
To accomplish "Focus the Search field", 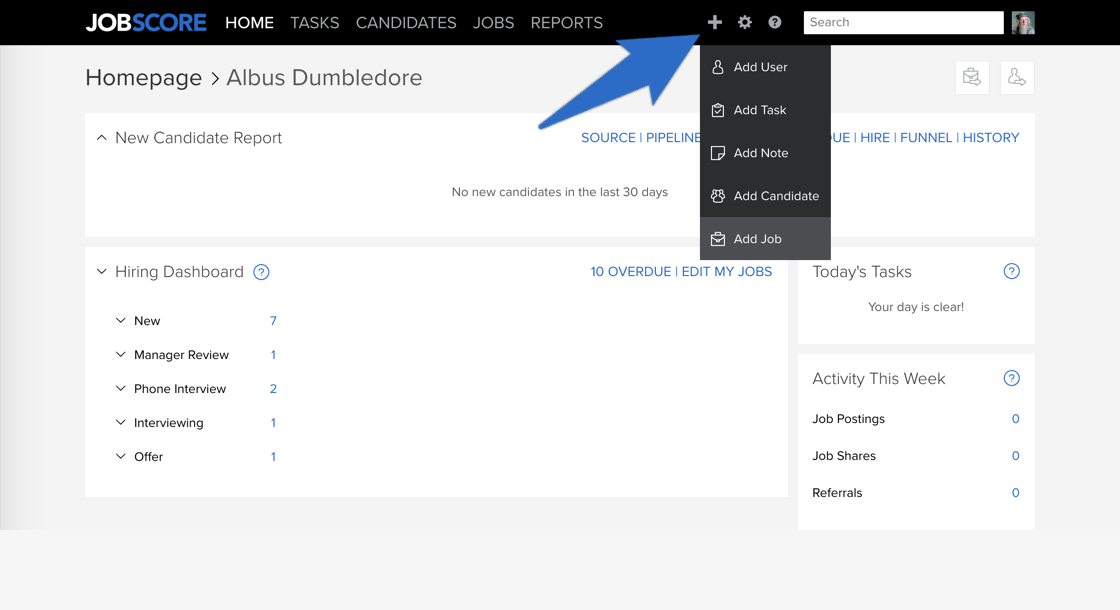I will point(904,22).
